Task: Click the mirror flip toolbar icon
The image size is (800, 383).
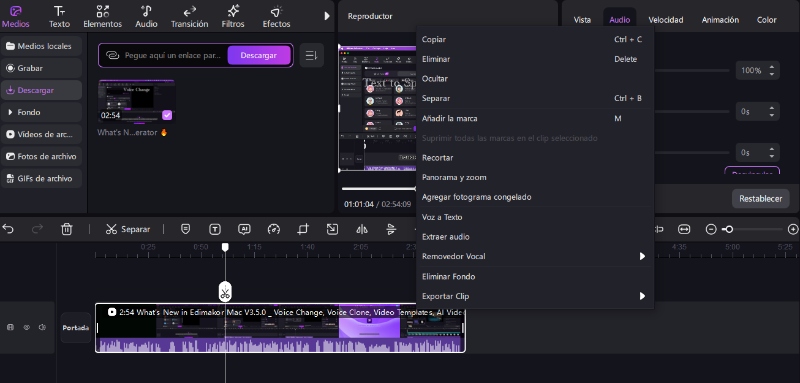Action: pyautogui.click(x=362, y=229)
